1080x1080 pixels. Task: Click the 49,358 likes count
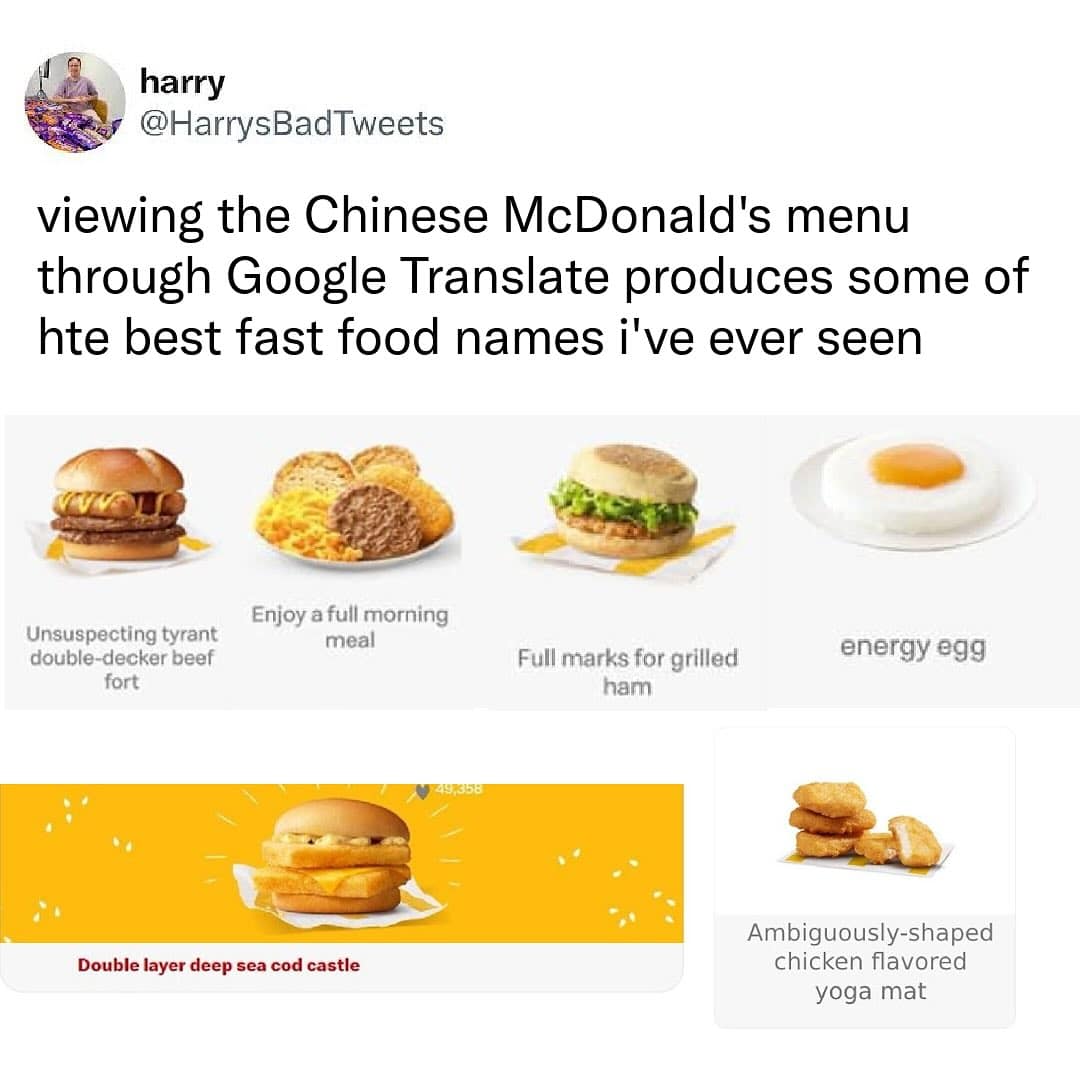tap(460, 789)
